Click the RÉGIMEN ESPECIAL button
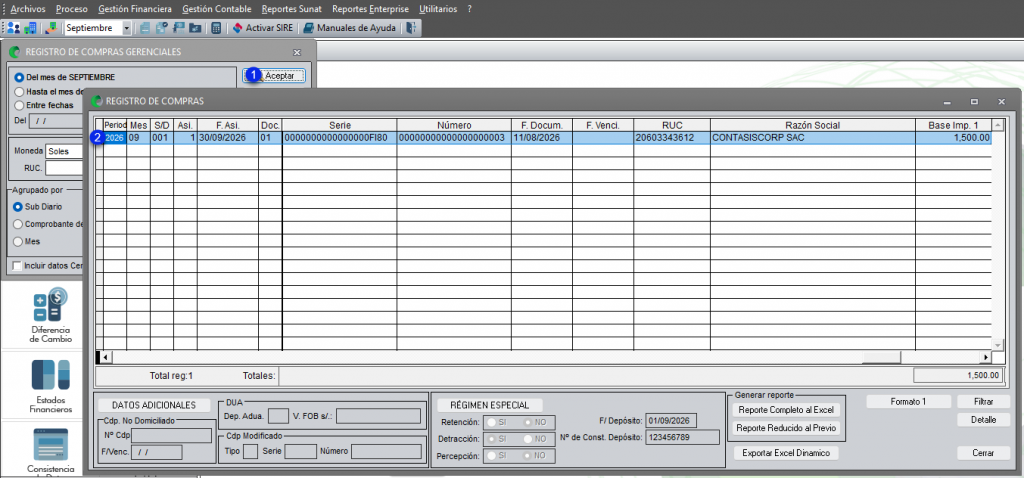The width and height of the screenshot is (1024, 478). (x=489, y=406)
